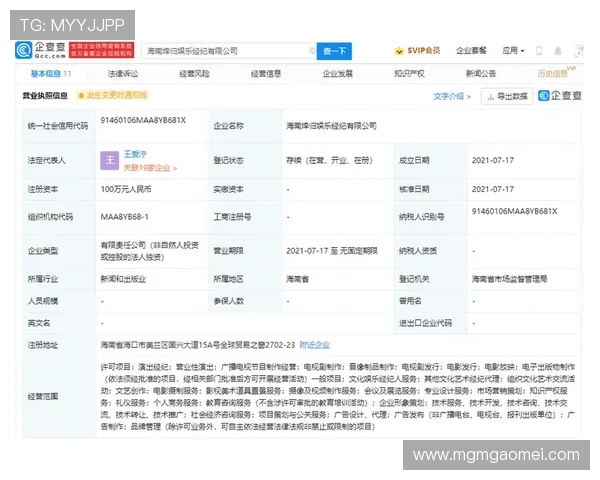Click the registered address 海南省海口市美兰区 text
The image size is (600, 480).
pyautogui.click(x=197, y=345)
